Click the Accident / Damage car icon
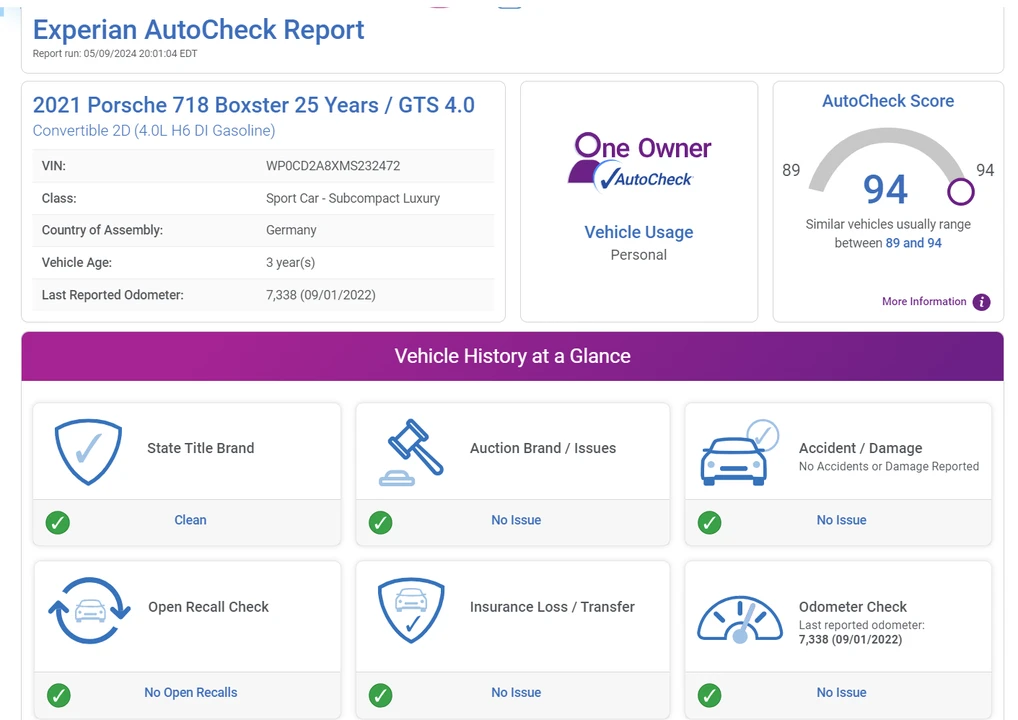 click(739, 453)
